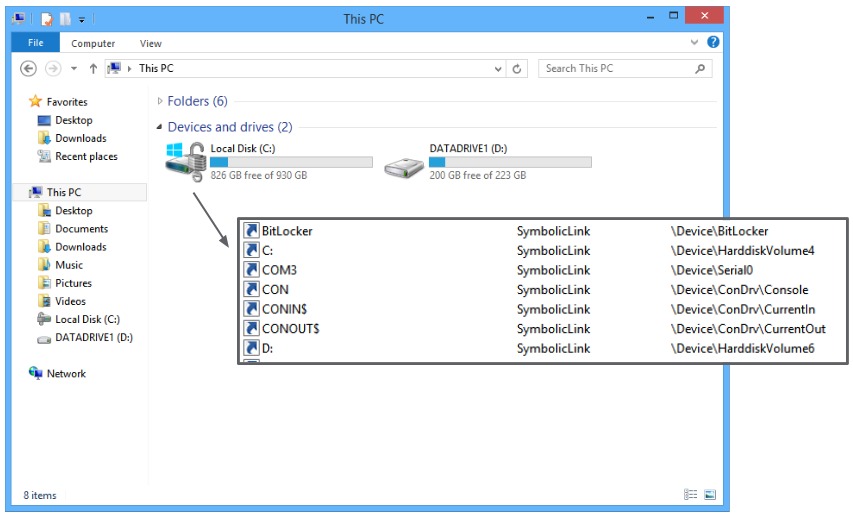Open Desktop under Favorites

point(73,120)
